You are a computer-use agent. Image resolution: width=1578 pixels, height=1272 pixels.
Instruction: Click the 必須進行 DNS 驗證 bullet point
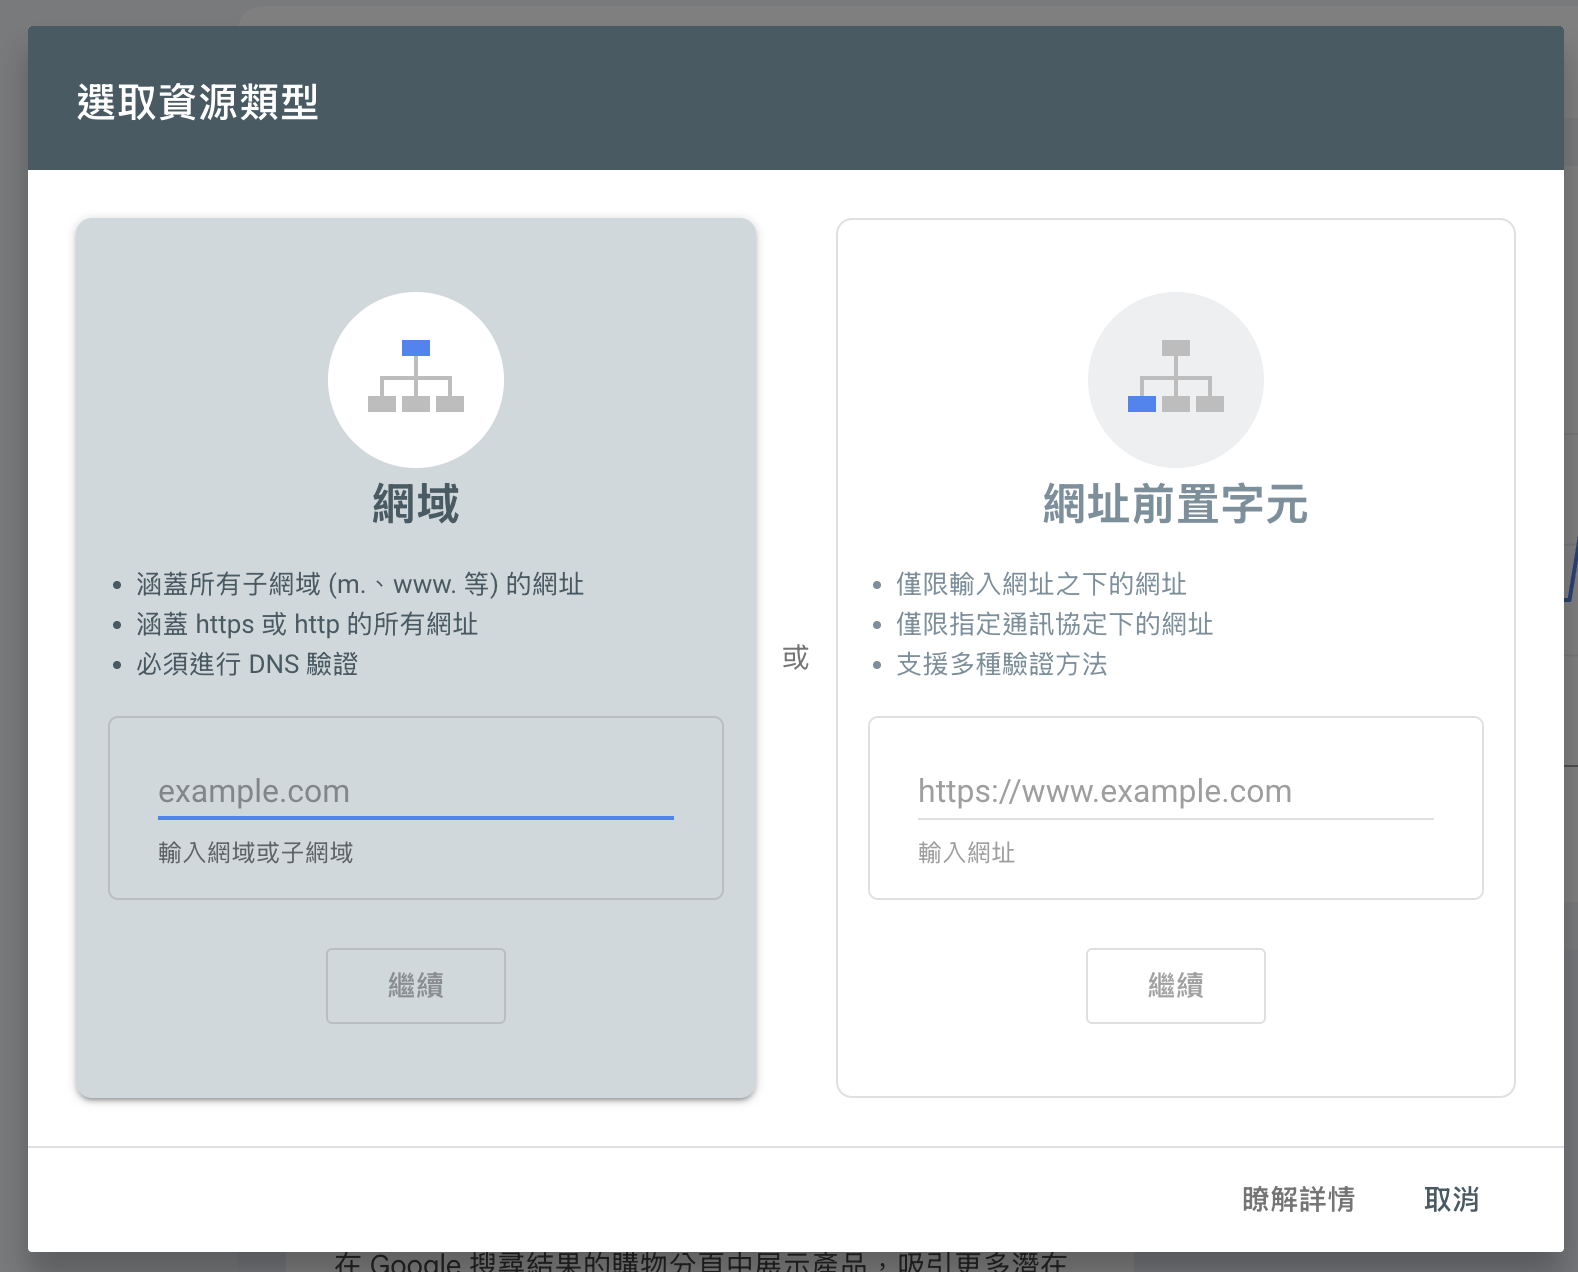(247, 664)
